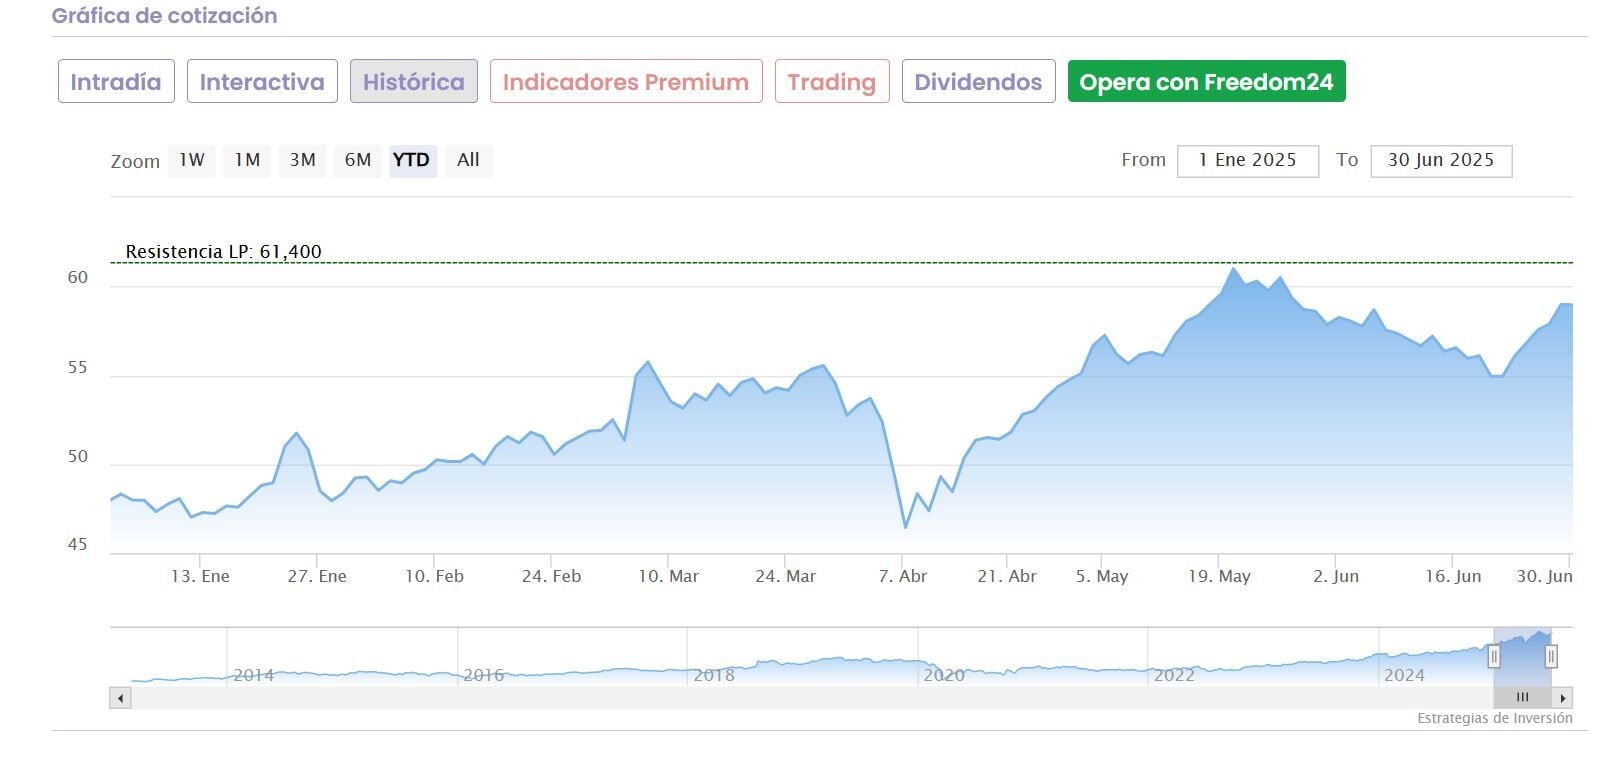Show the Dividendos tab
1607x762 pixels.
point(978,82)
